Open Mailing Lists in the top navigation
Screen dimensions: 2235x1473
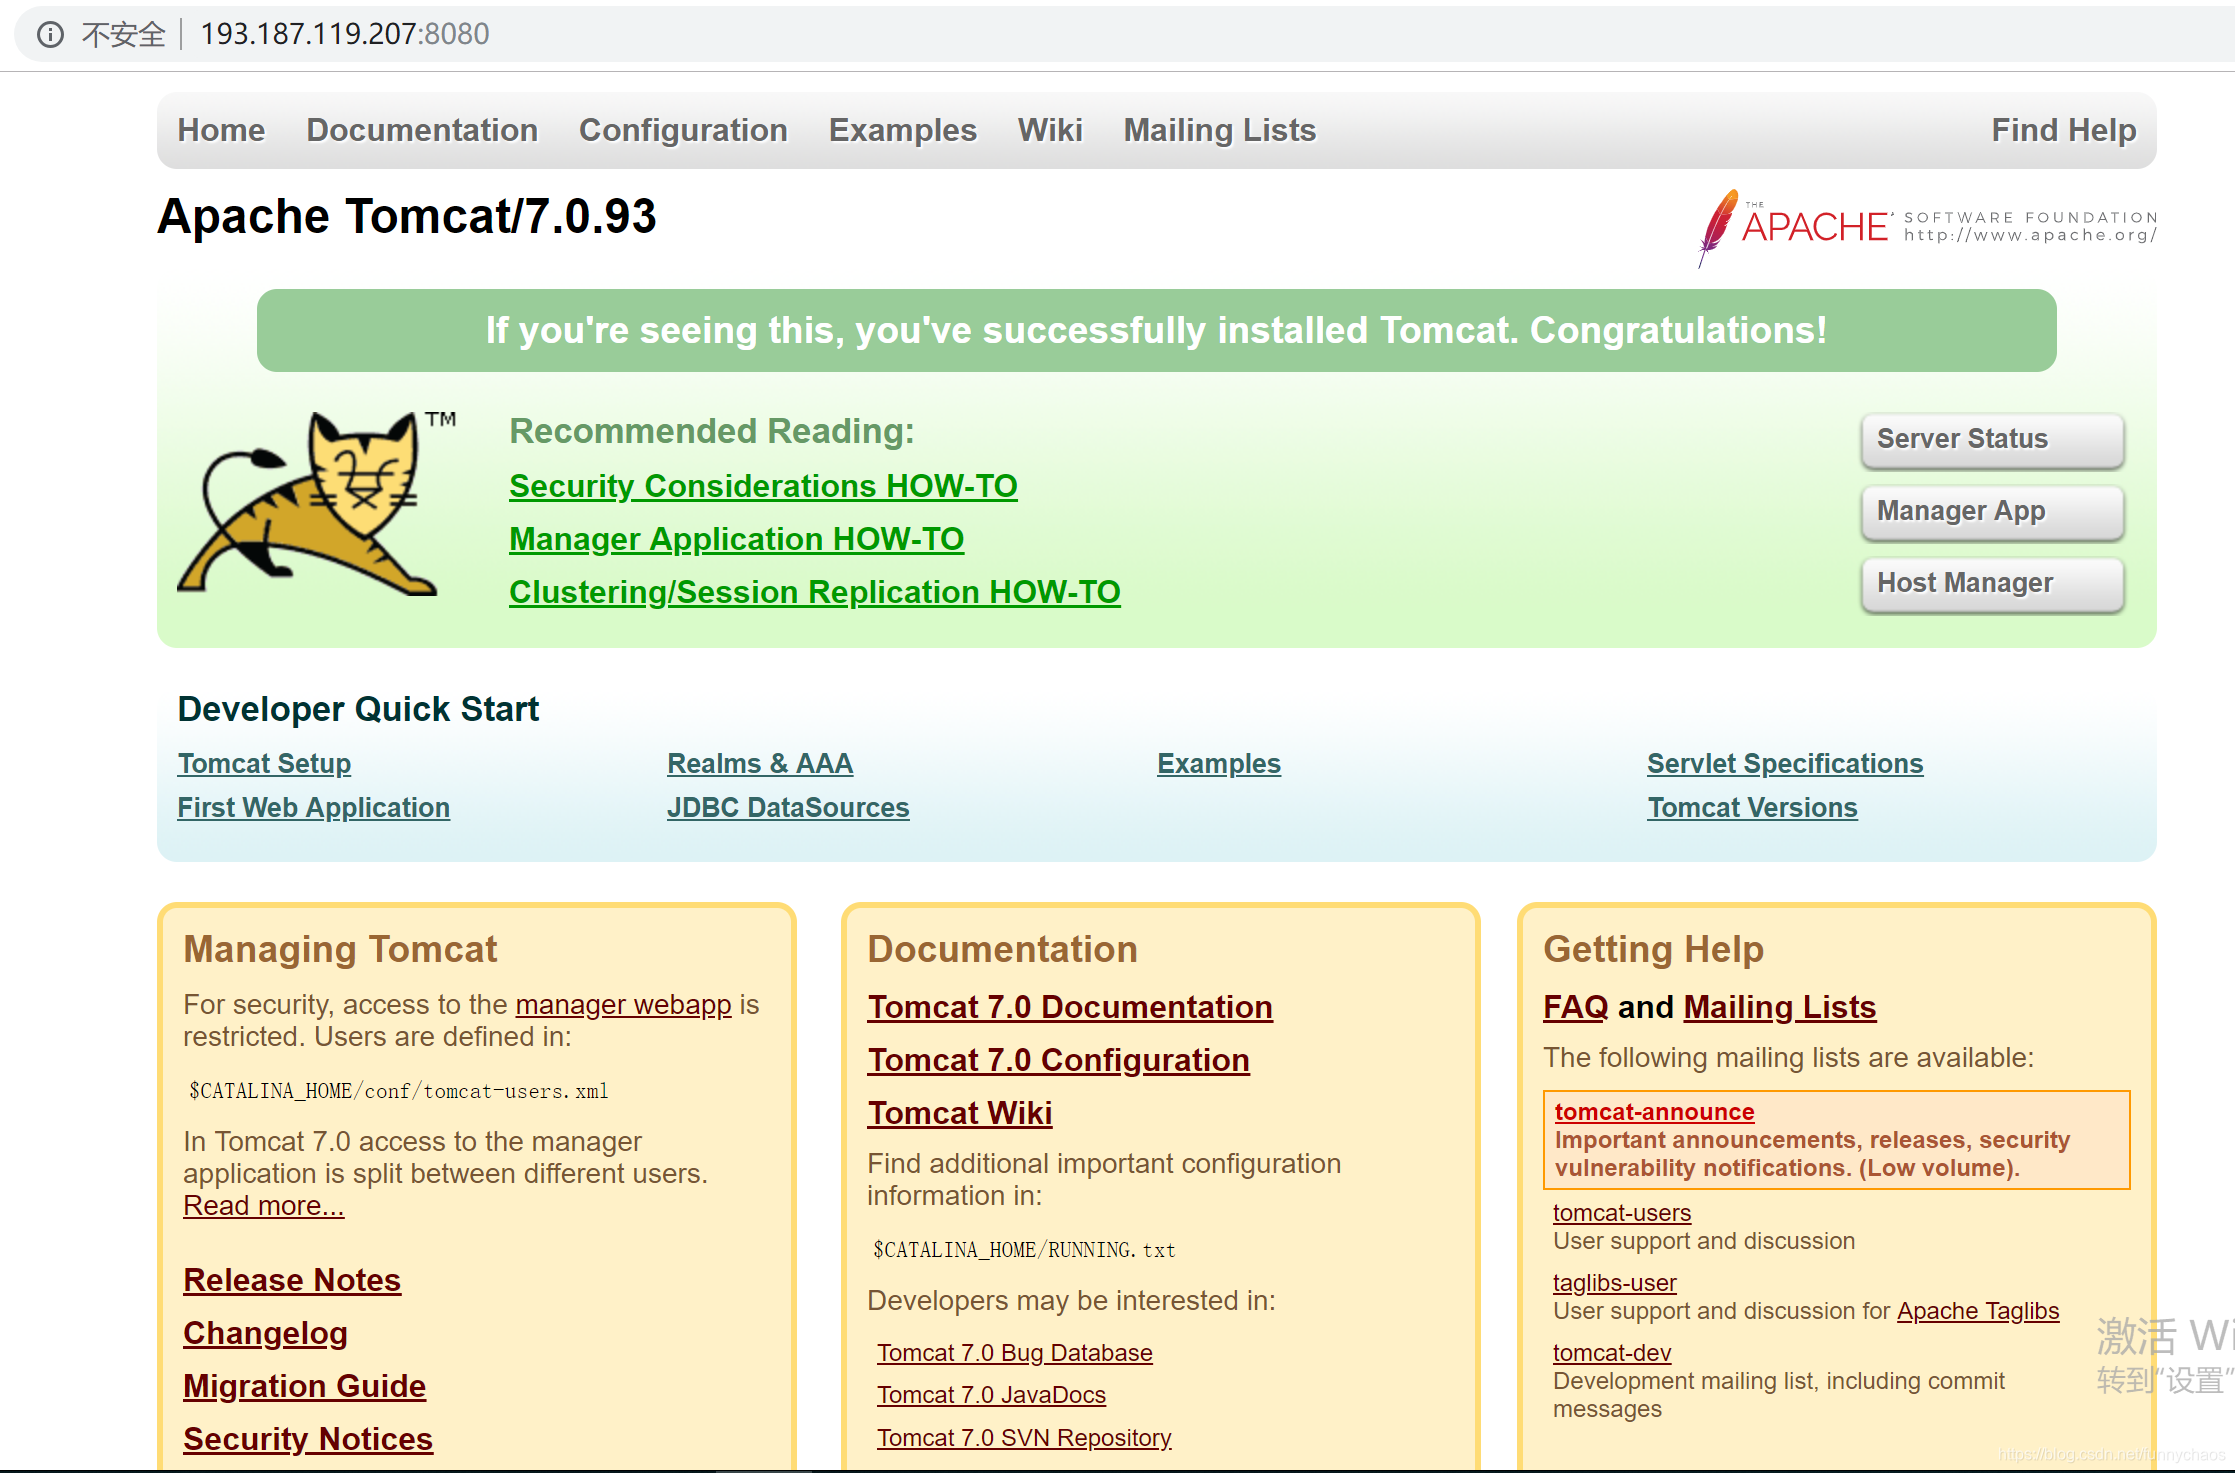[1219, 130]
